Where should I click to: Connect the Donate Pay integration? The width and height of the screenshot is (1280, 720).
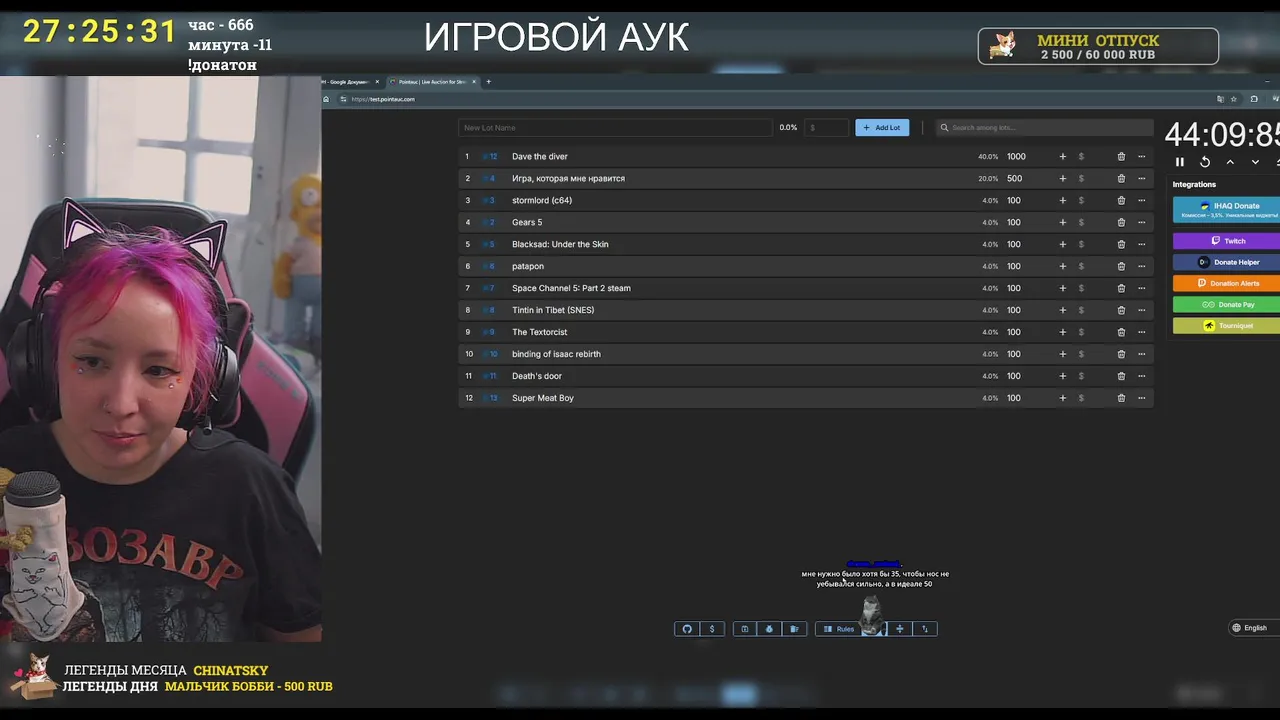click(x=1226, y=304)
